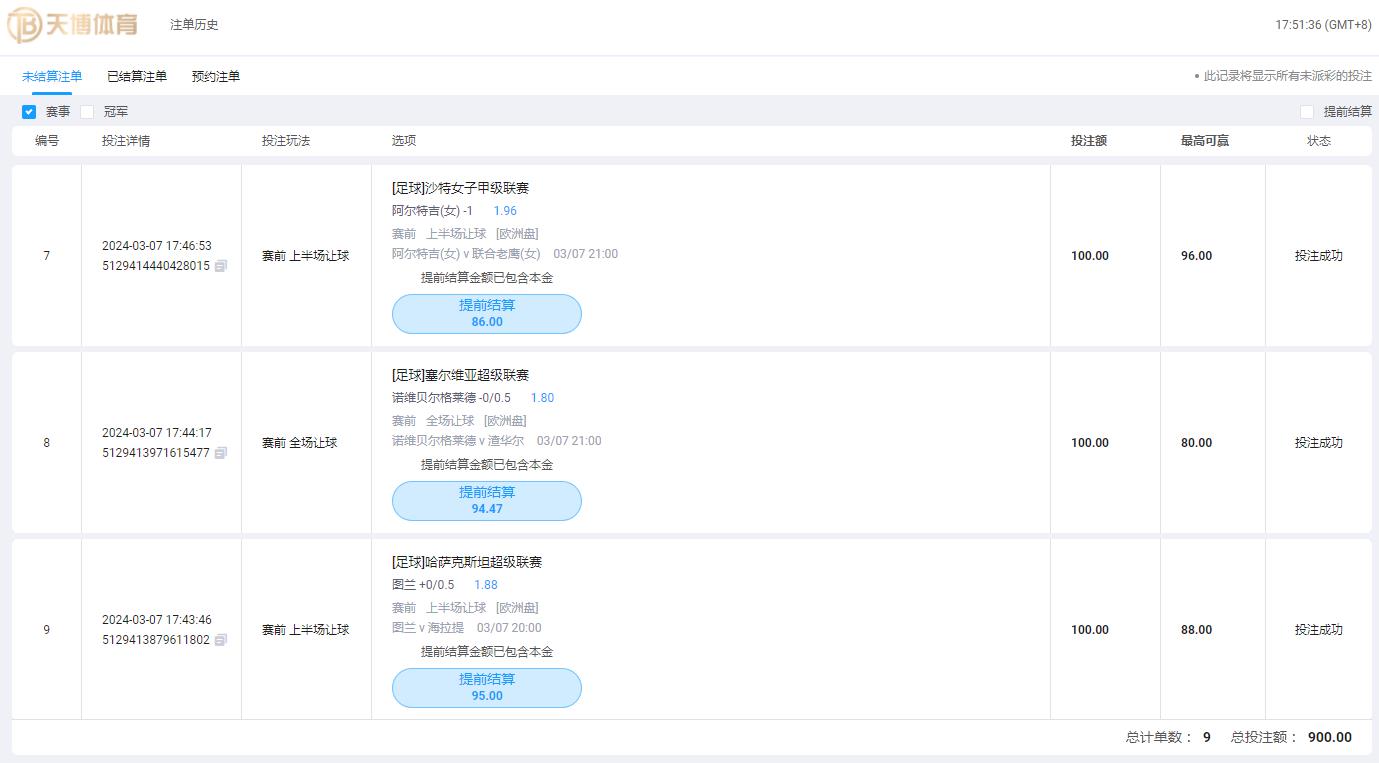This screenshot has height=763, width=1379.
Task: Click the 1.88 odds for 图兰
Action: 486,585
